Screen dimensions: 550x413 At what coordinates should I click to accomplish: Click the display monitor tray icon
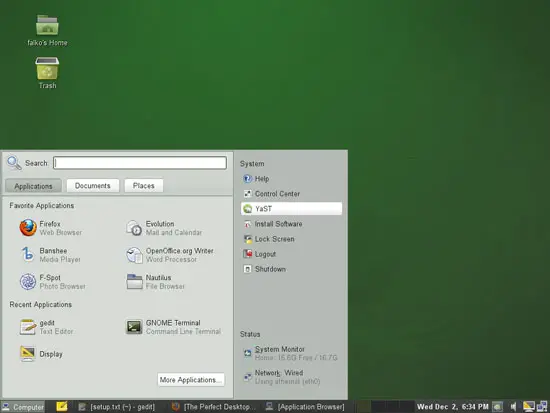[528, 407]
